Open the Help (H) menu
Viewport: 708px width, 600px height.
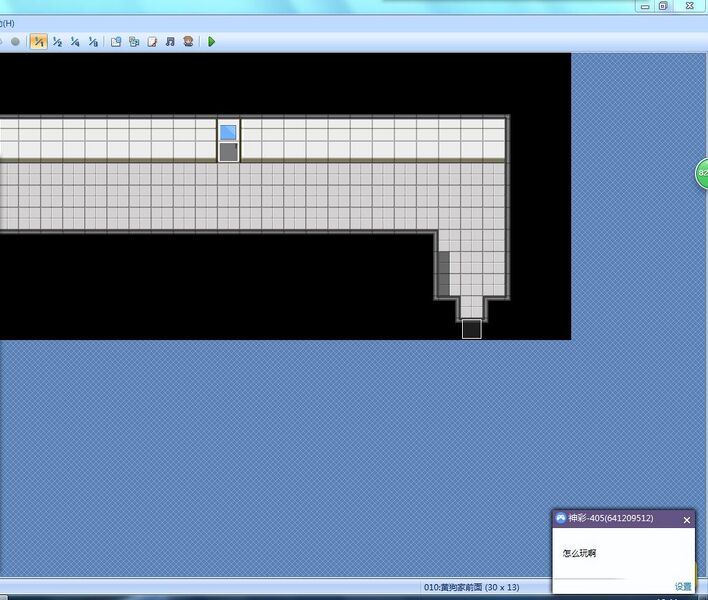point(7,23)
